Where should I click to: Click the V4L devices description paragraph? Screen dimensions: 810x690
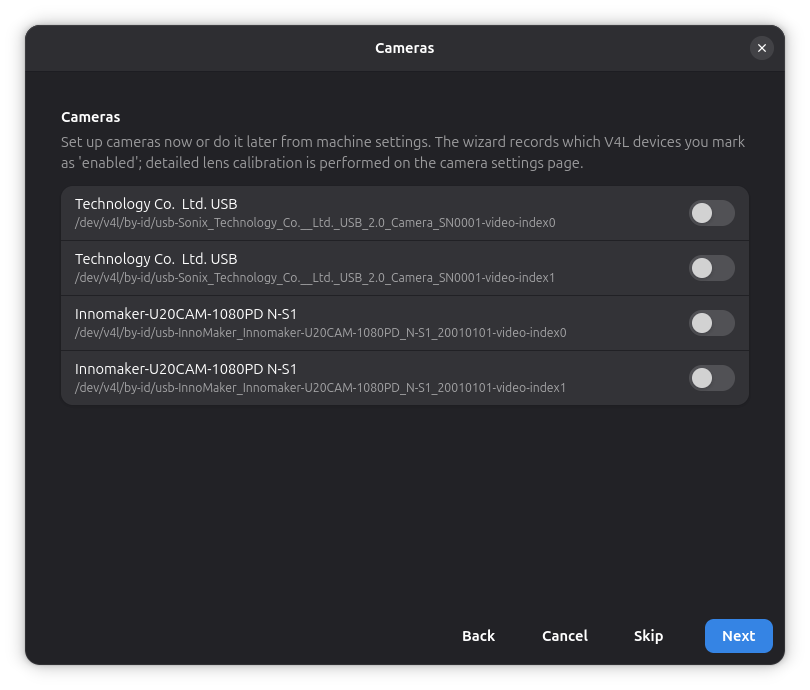point(403,152)
